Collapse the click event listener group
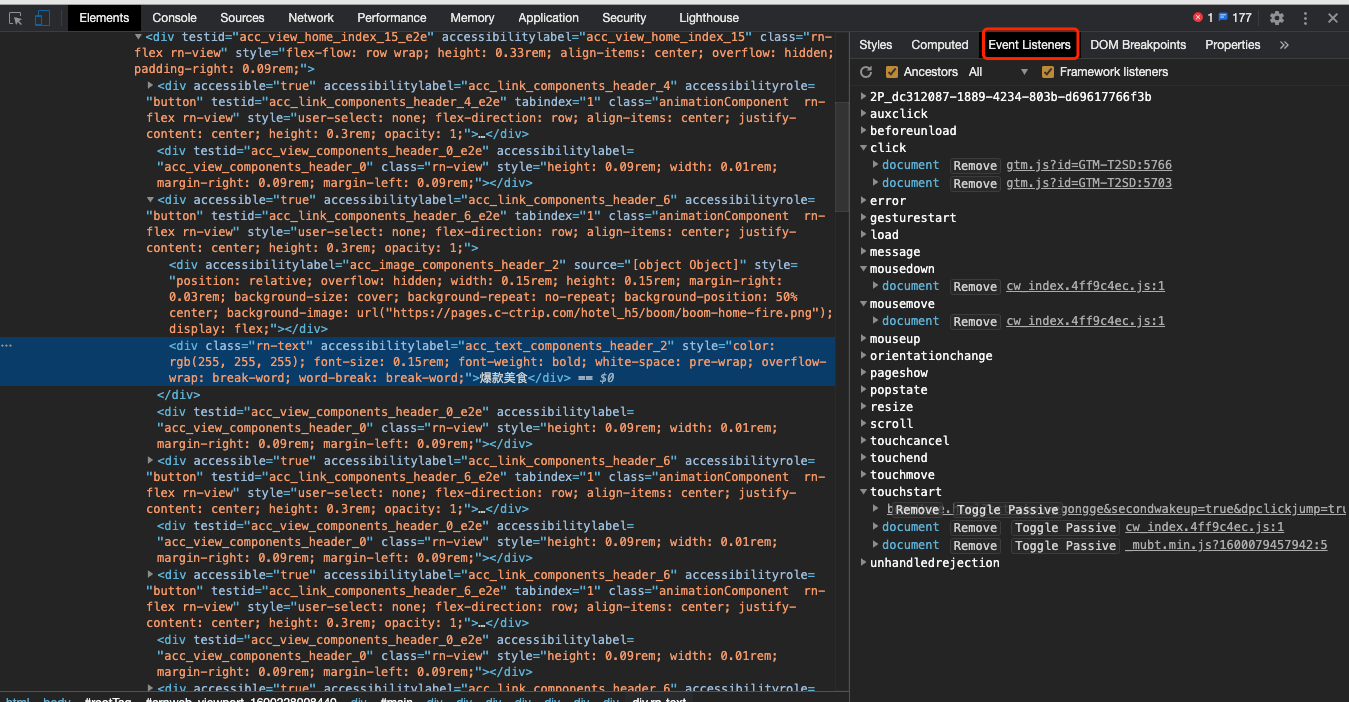The width and height of the screenshot is (1349, 702). point(863,147)
